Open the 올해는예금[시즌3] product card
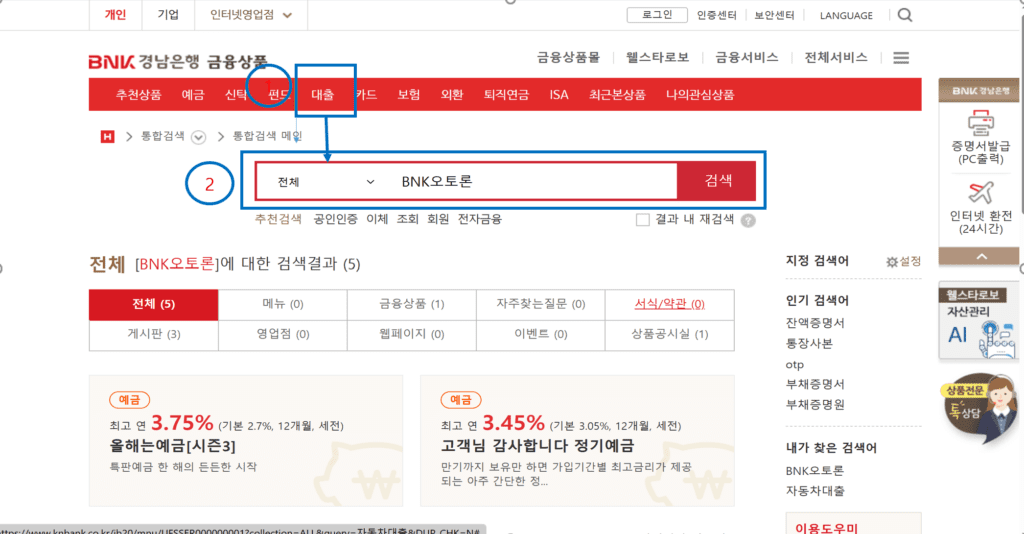Screen dimensions: 1024x534 pos(246,441)
